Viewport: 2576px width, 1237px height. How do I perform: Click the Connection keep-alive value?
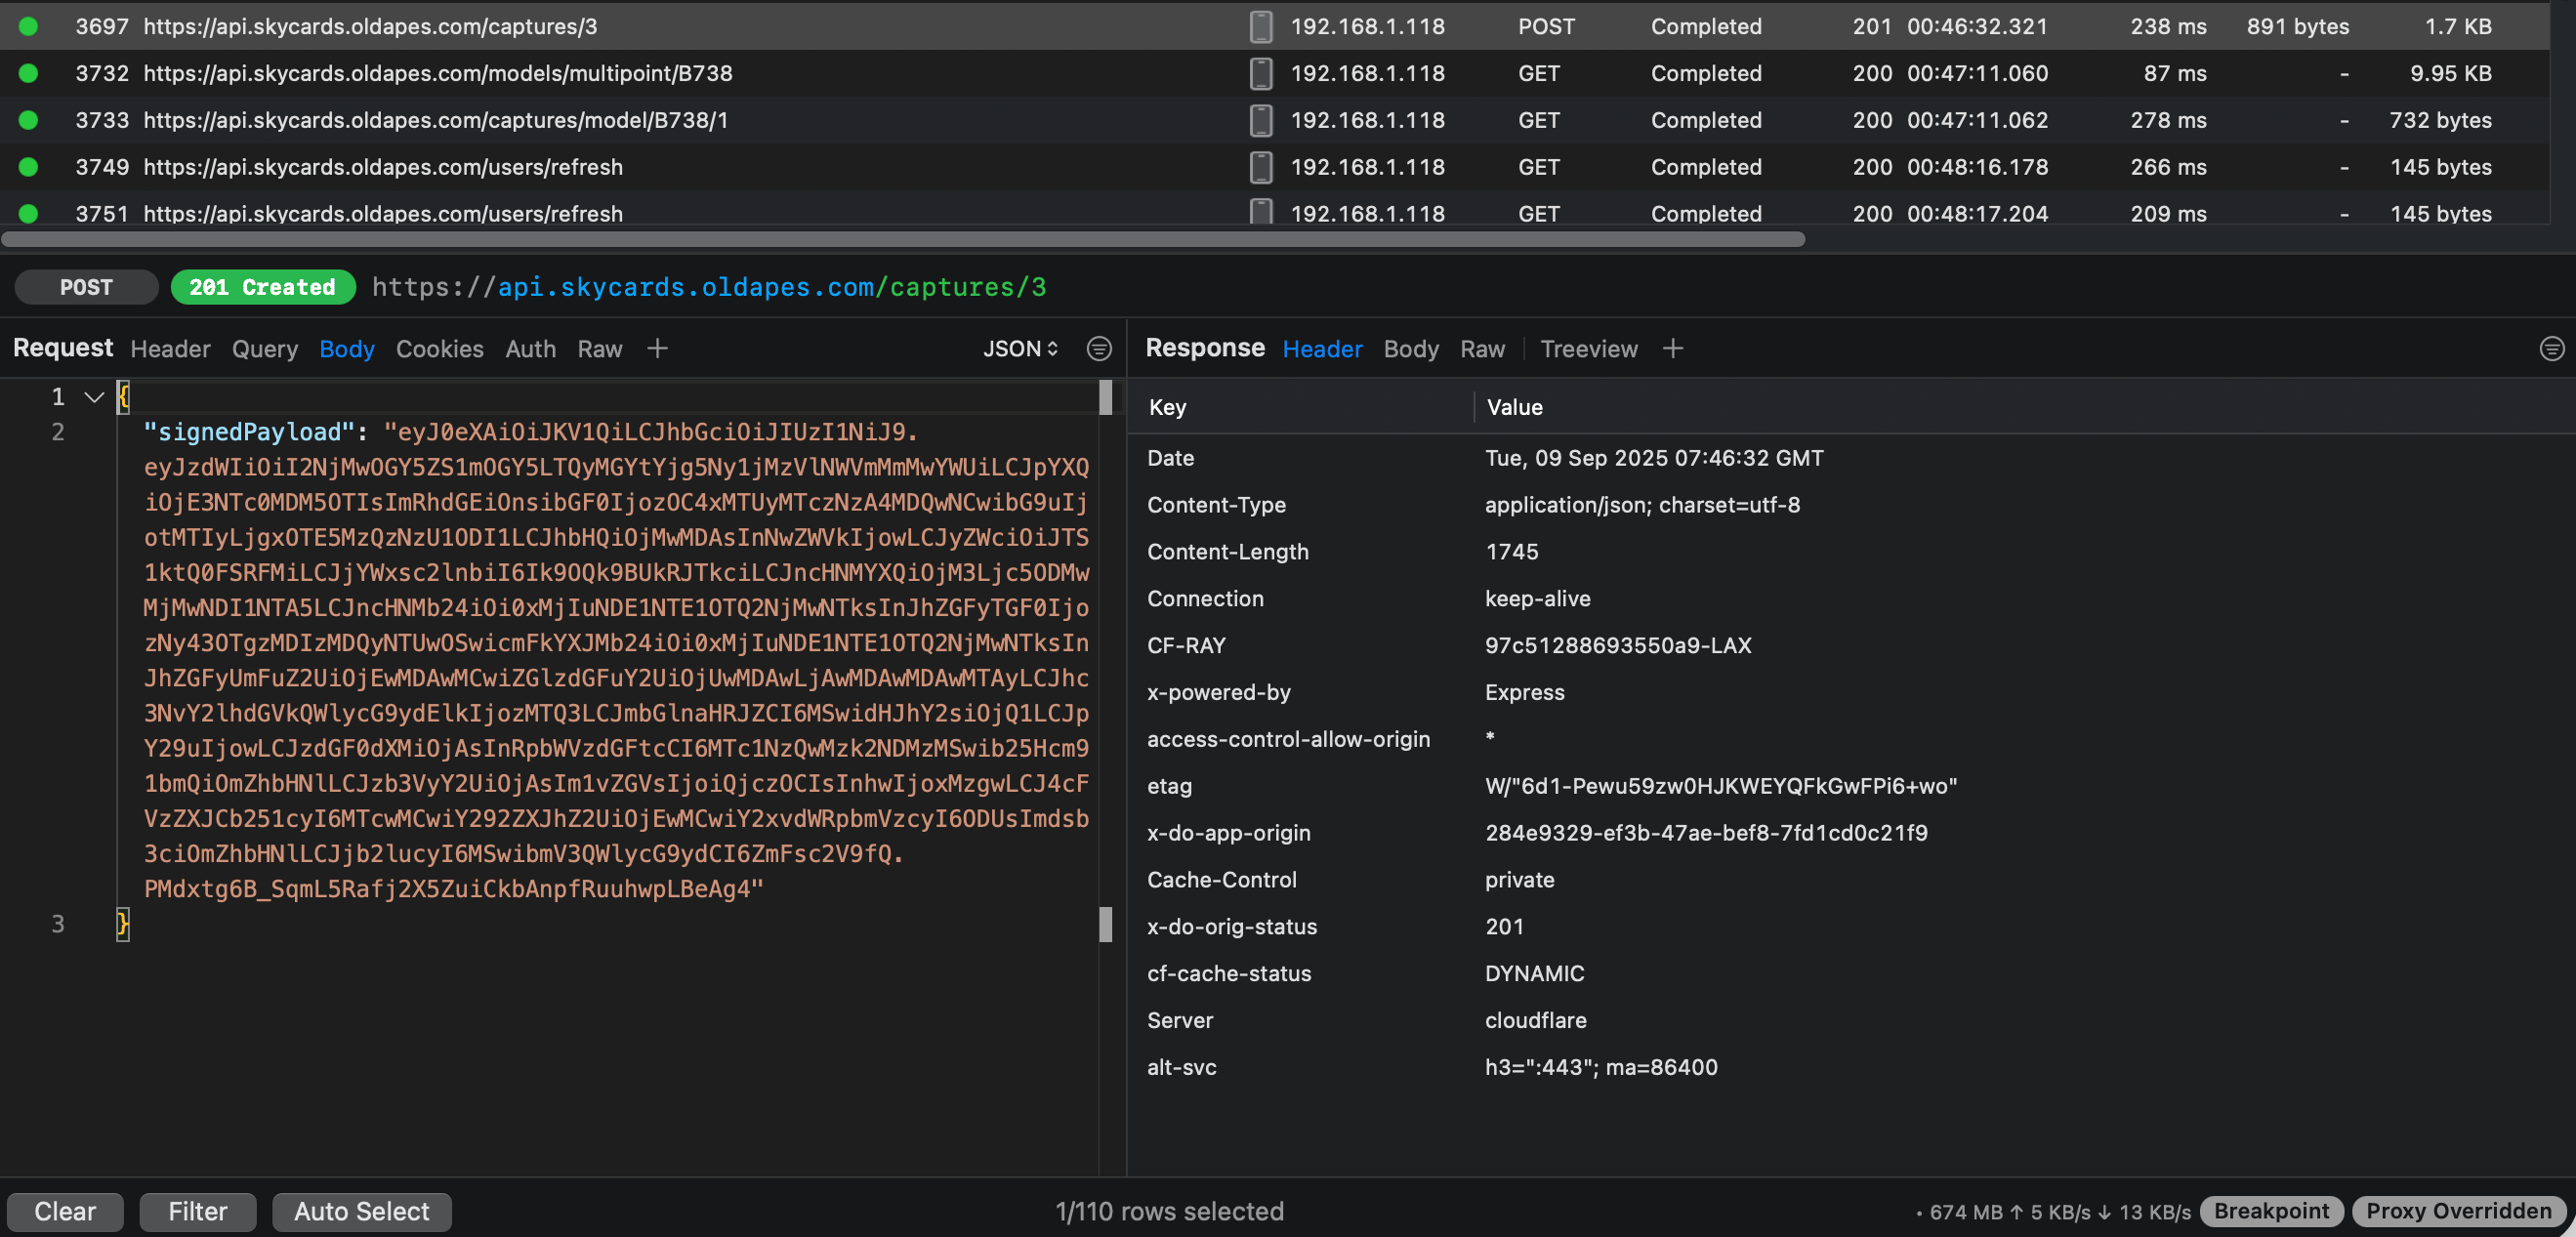[x=1537, y=599]
